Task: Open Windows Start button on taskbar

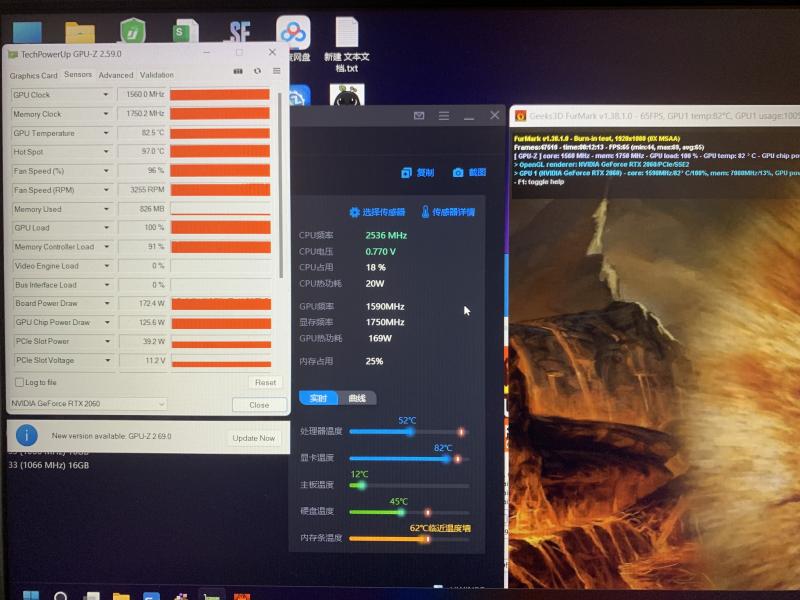Action: click(31, 595)
